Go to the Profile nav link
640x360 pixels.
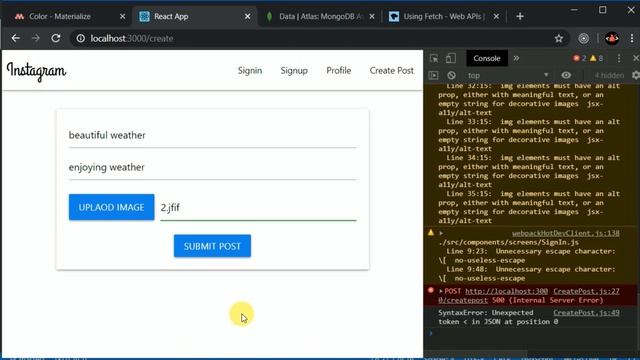click(338, 70)
